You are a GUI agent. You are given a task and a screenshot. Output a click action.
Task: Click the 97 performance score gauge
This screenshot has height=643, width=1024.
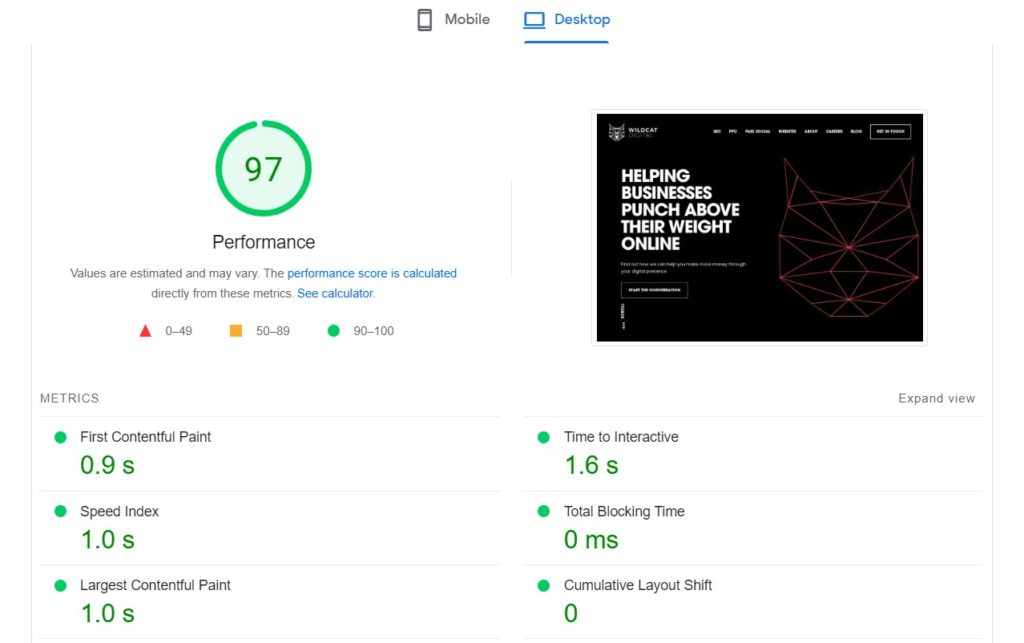coord(263,169)
